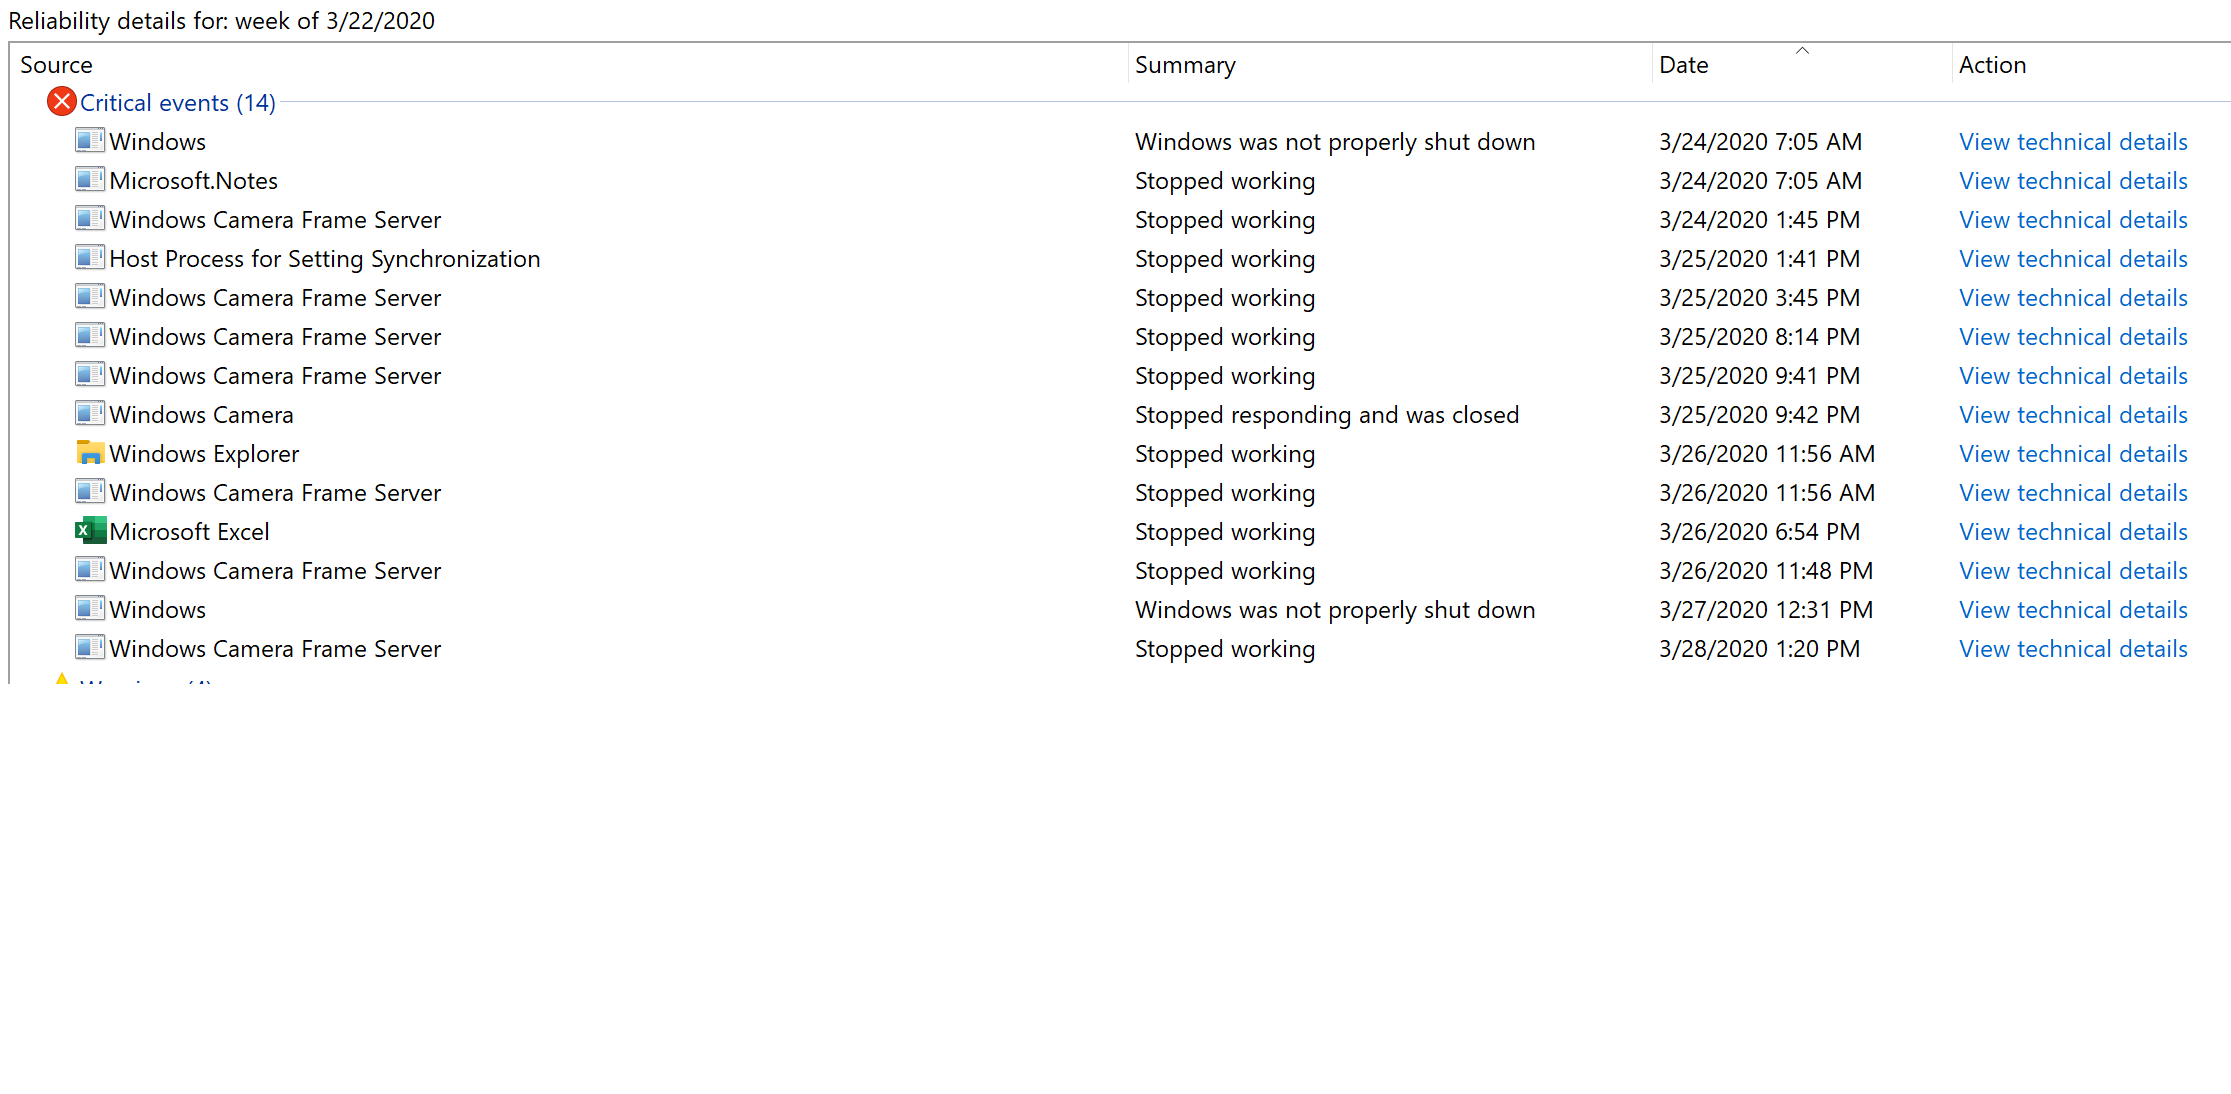Click the Camera Frame Server icon at 8:14 PM
The height and width of the screenshot is (1094, 2231).
[90, 336]
